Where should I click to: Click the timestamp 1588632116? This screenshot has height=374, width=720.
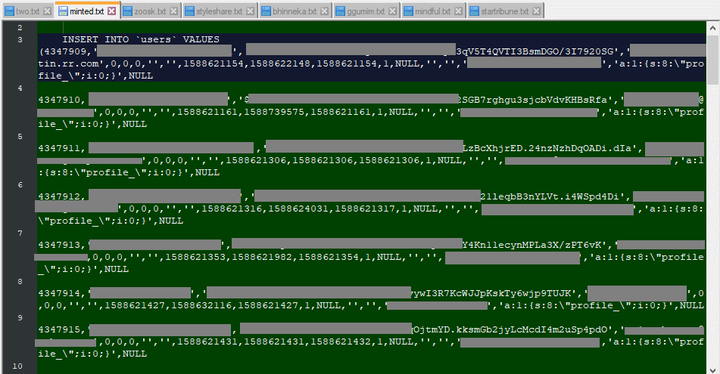(202, 305)
